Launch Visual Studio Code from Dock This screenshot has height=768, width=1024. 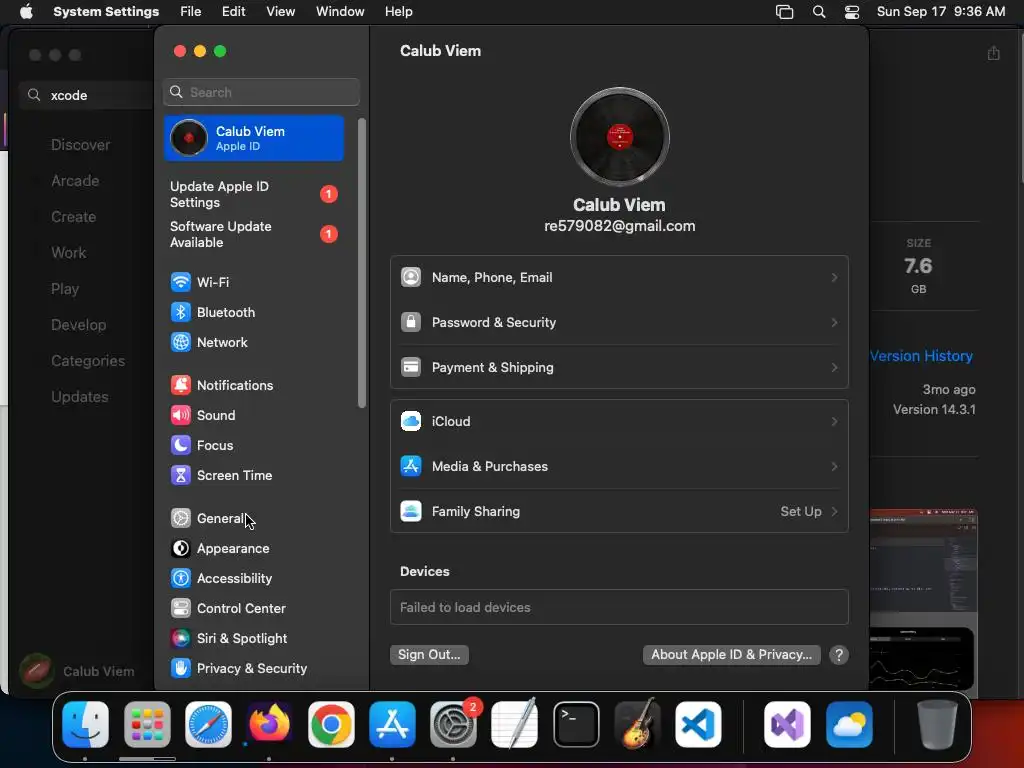tap(698, 725)
